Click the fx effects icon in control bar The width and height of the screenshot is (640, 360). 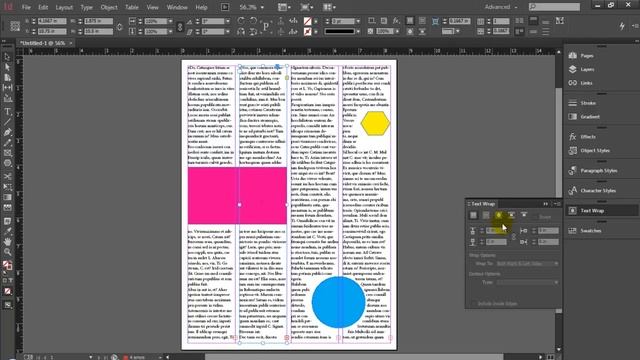coord(396,21)
